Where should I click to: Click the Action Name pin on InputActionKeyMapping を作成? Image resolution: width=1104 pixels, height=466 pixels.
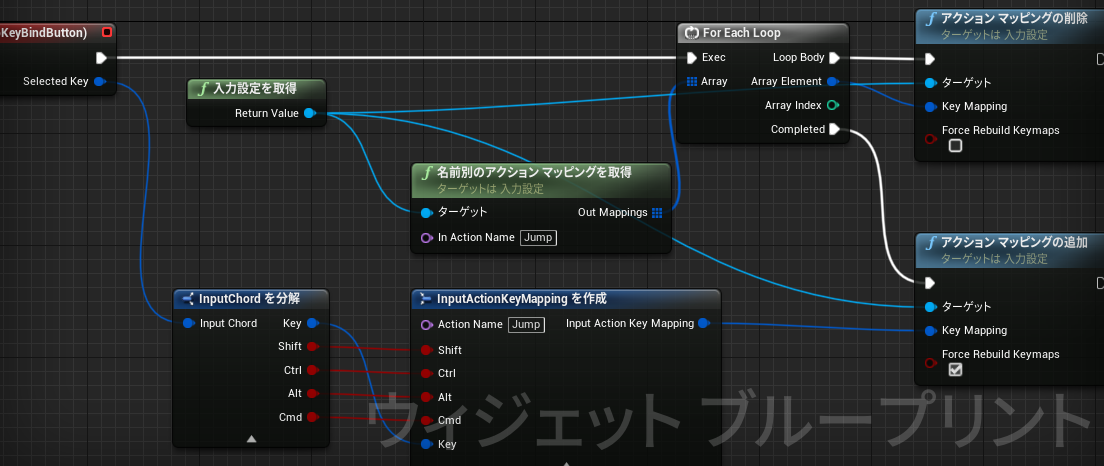426,325
